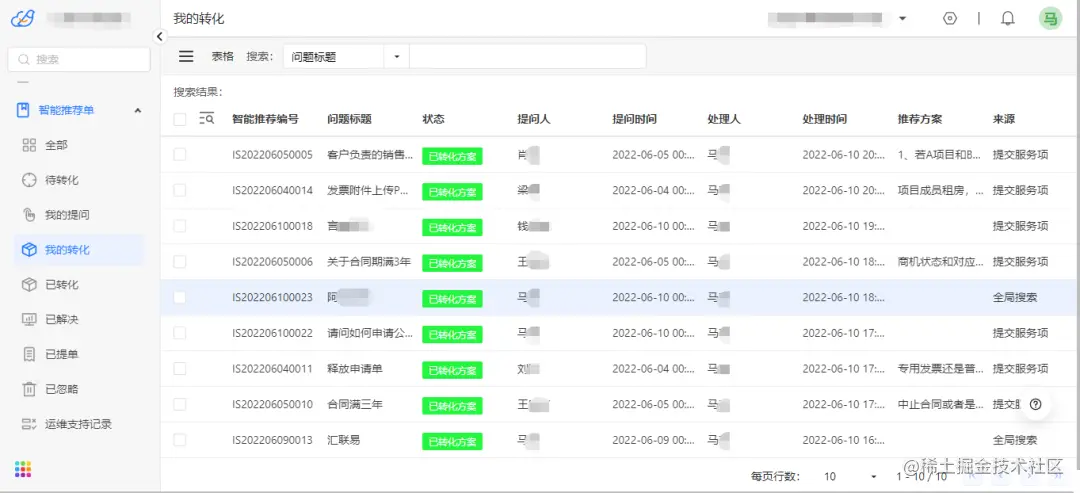Click the 已转化方案 badge for IS202206050005
Screen dimensions: 1080x493
(x=452, y=156)
